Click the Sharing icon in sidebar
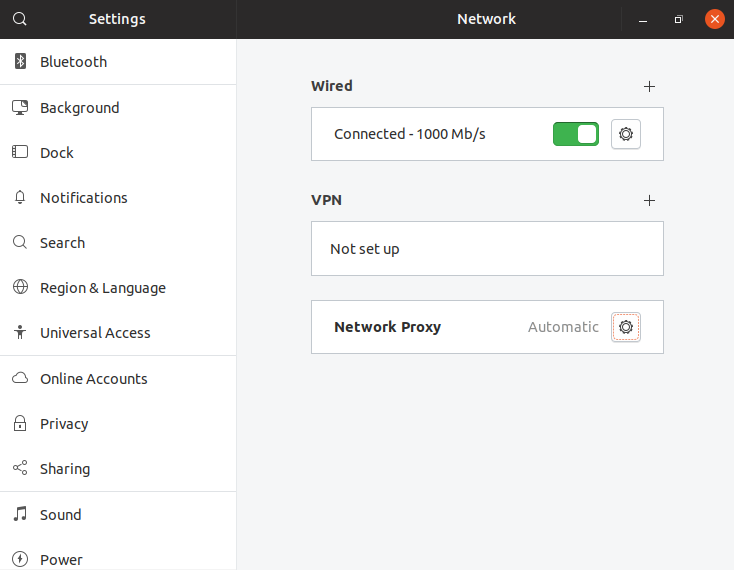 coord(20,468)
